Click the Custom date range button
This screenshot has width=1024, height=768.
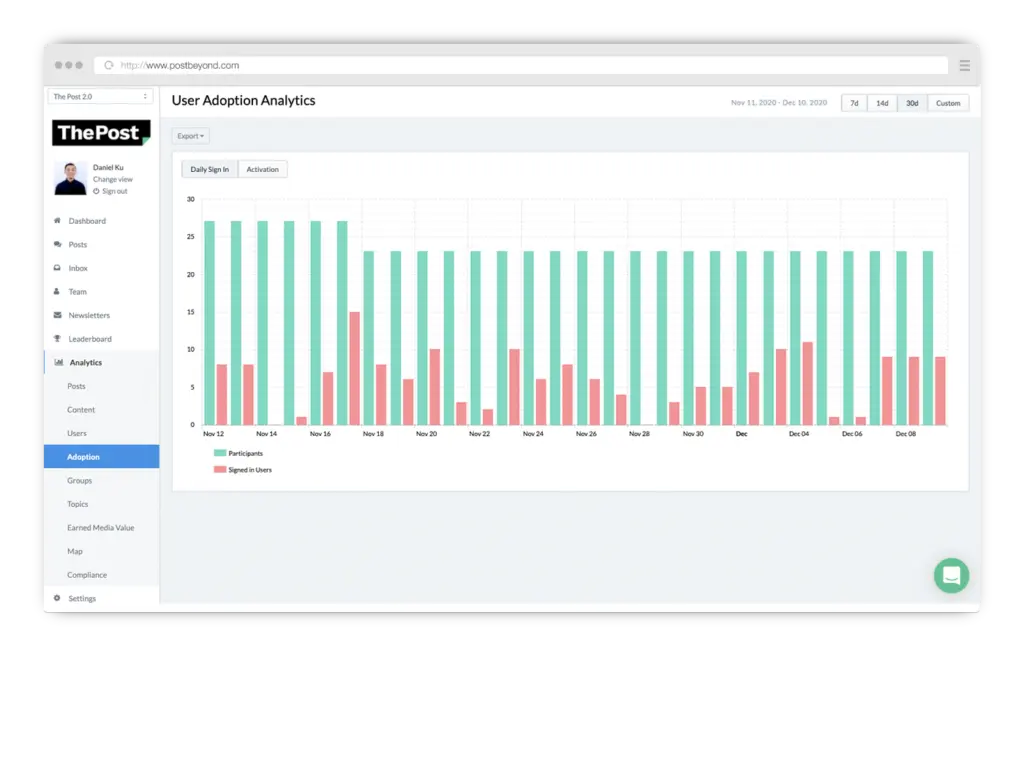click(948, 103)
